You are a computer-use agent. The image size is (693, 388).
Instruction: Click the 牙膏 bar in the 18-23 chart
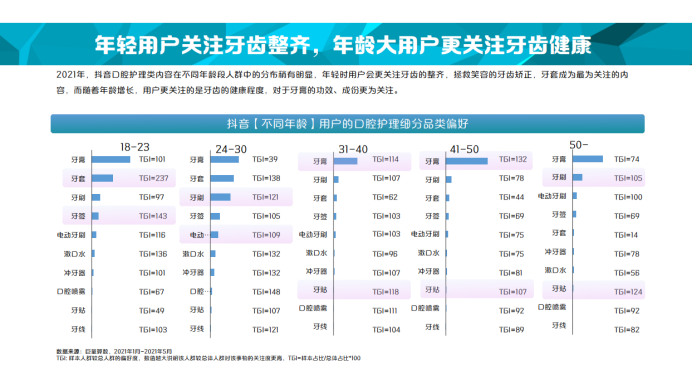click(111, 160)
